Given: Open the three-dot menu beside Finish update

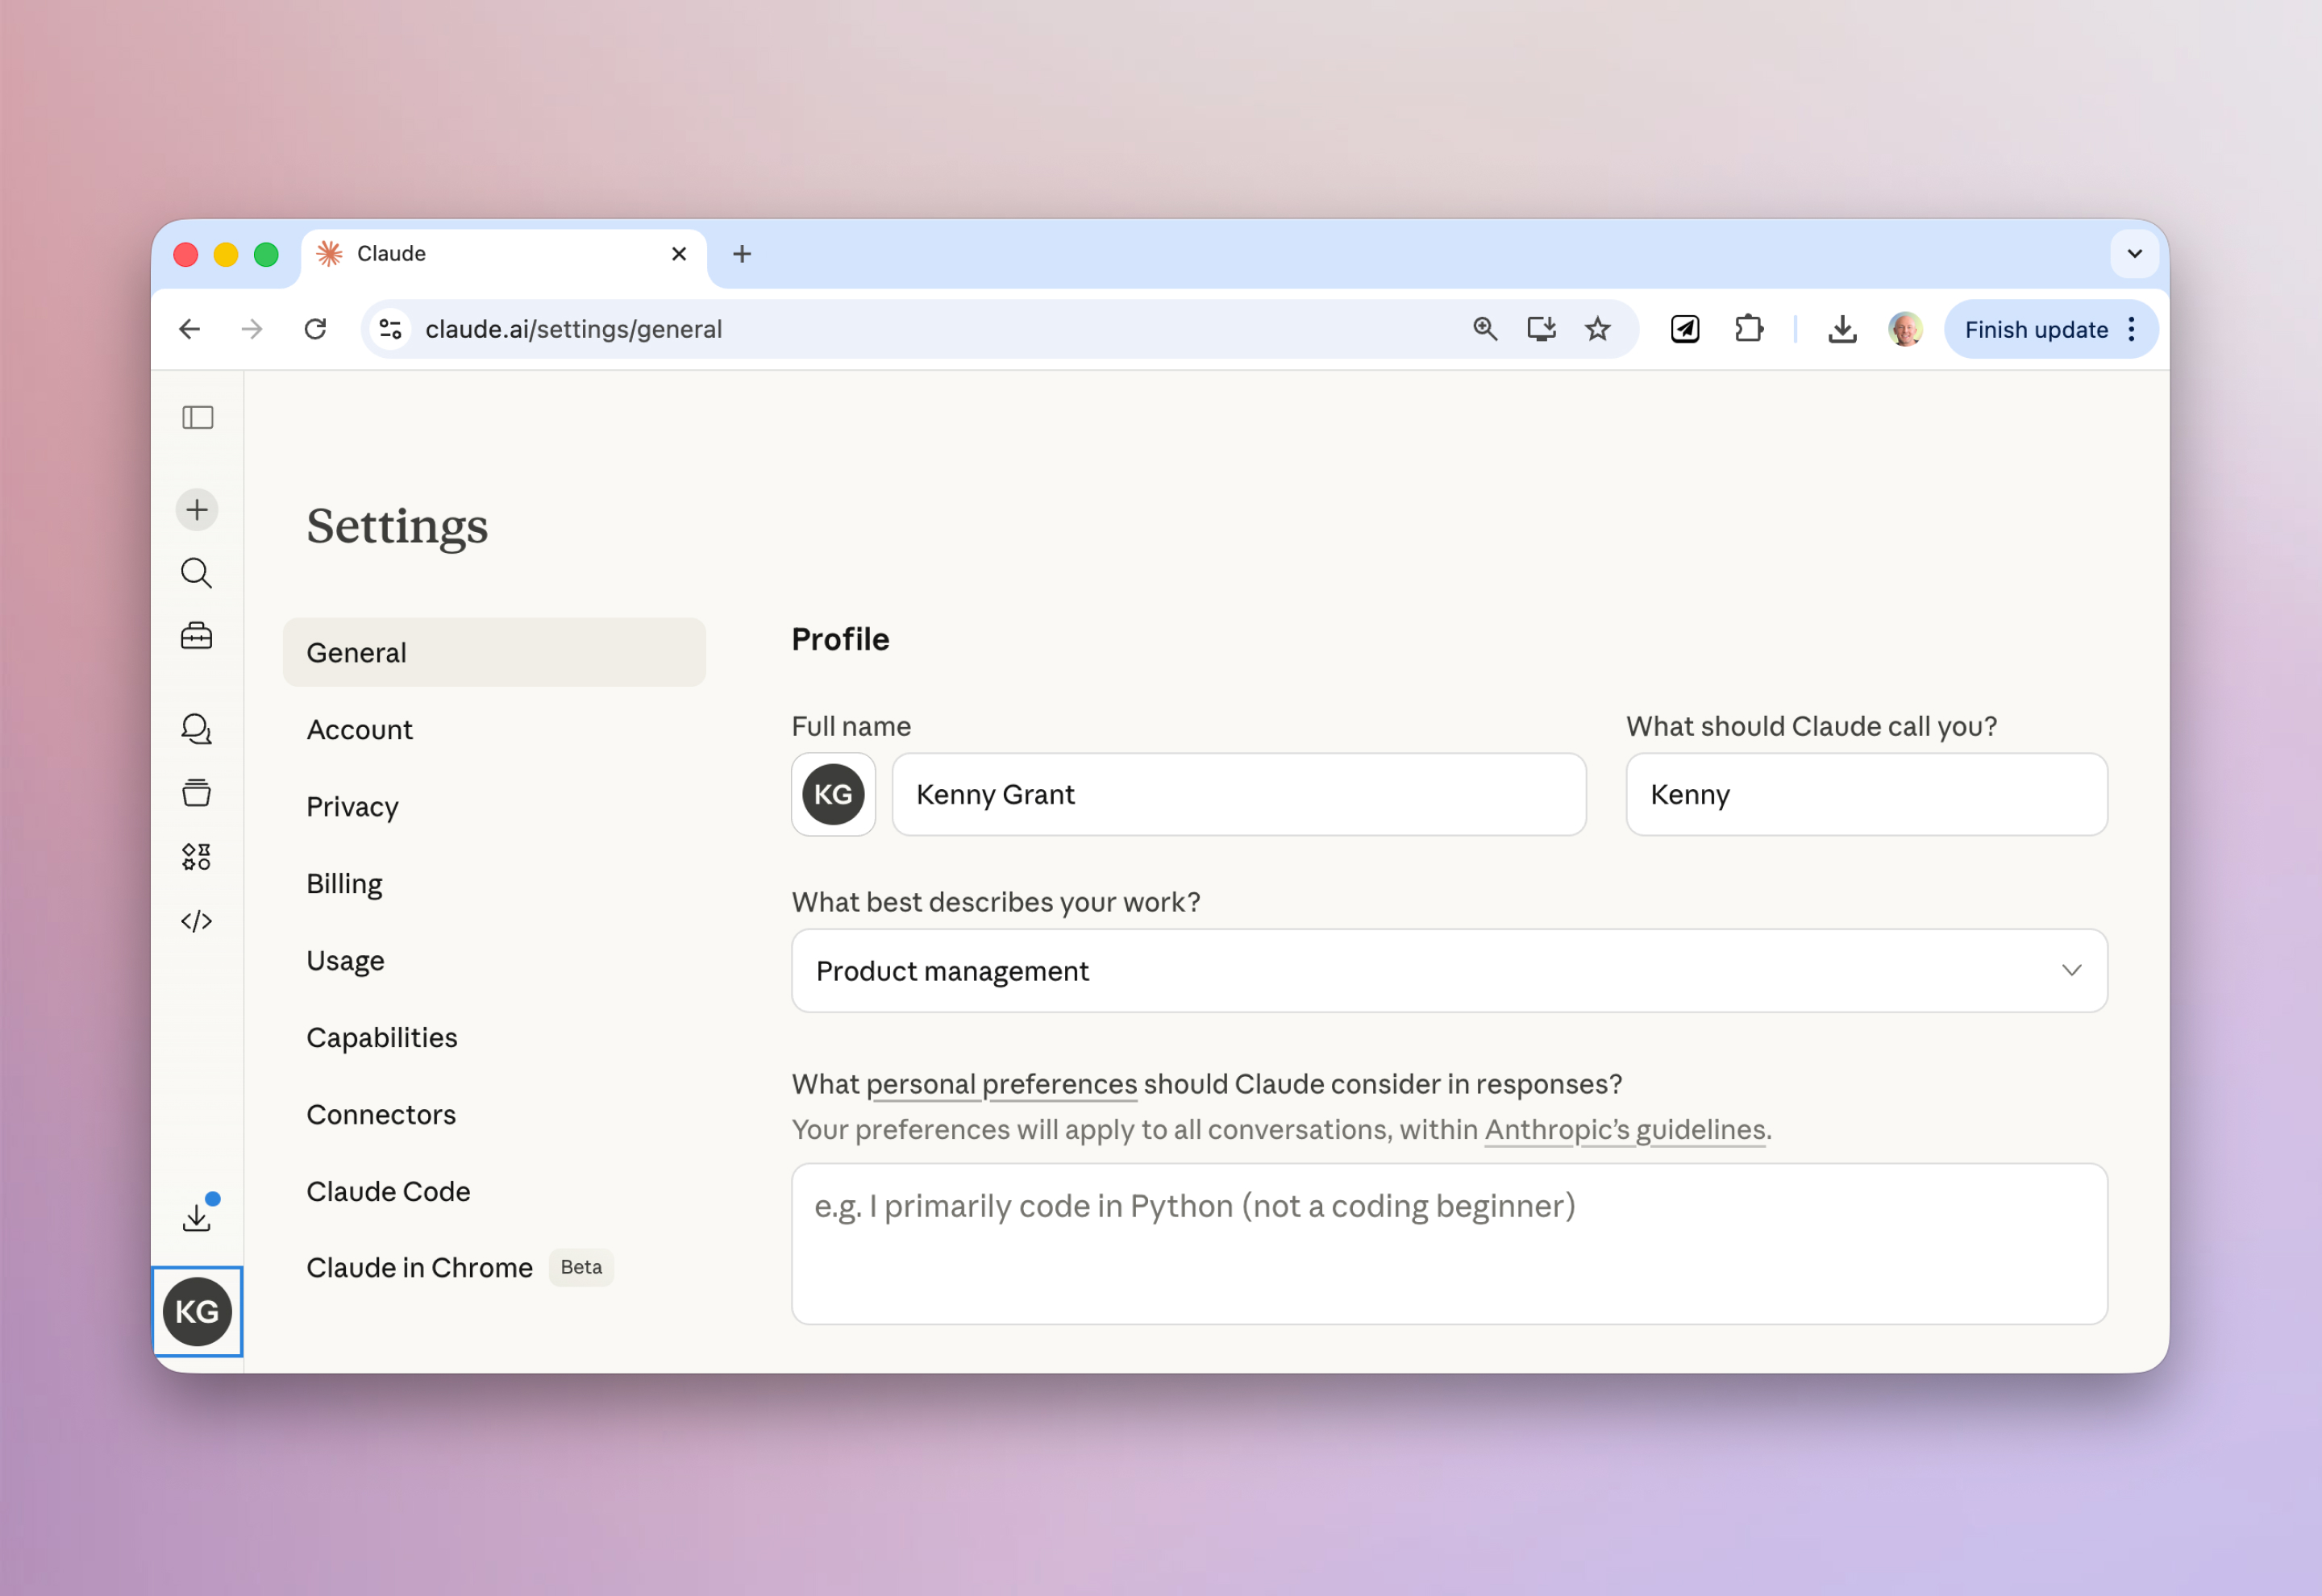Looking at the screenshot, I should (2132, 329).
